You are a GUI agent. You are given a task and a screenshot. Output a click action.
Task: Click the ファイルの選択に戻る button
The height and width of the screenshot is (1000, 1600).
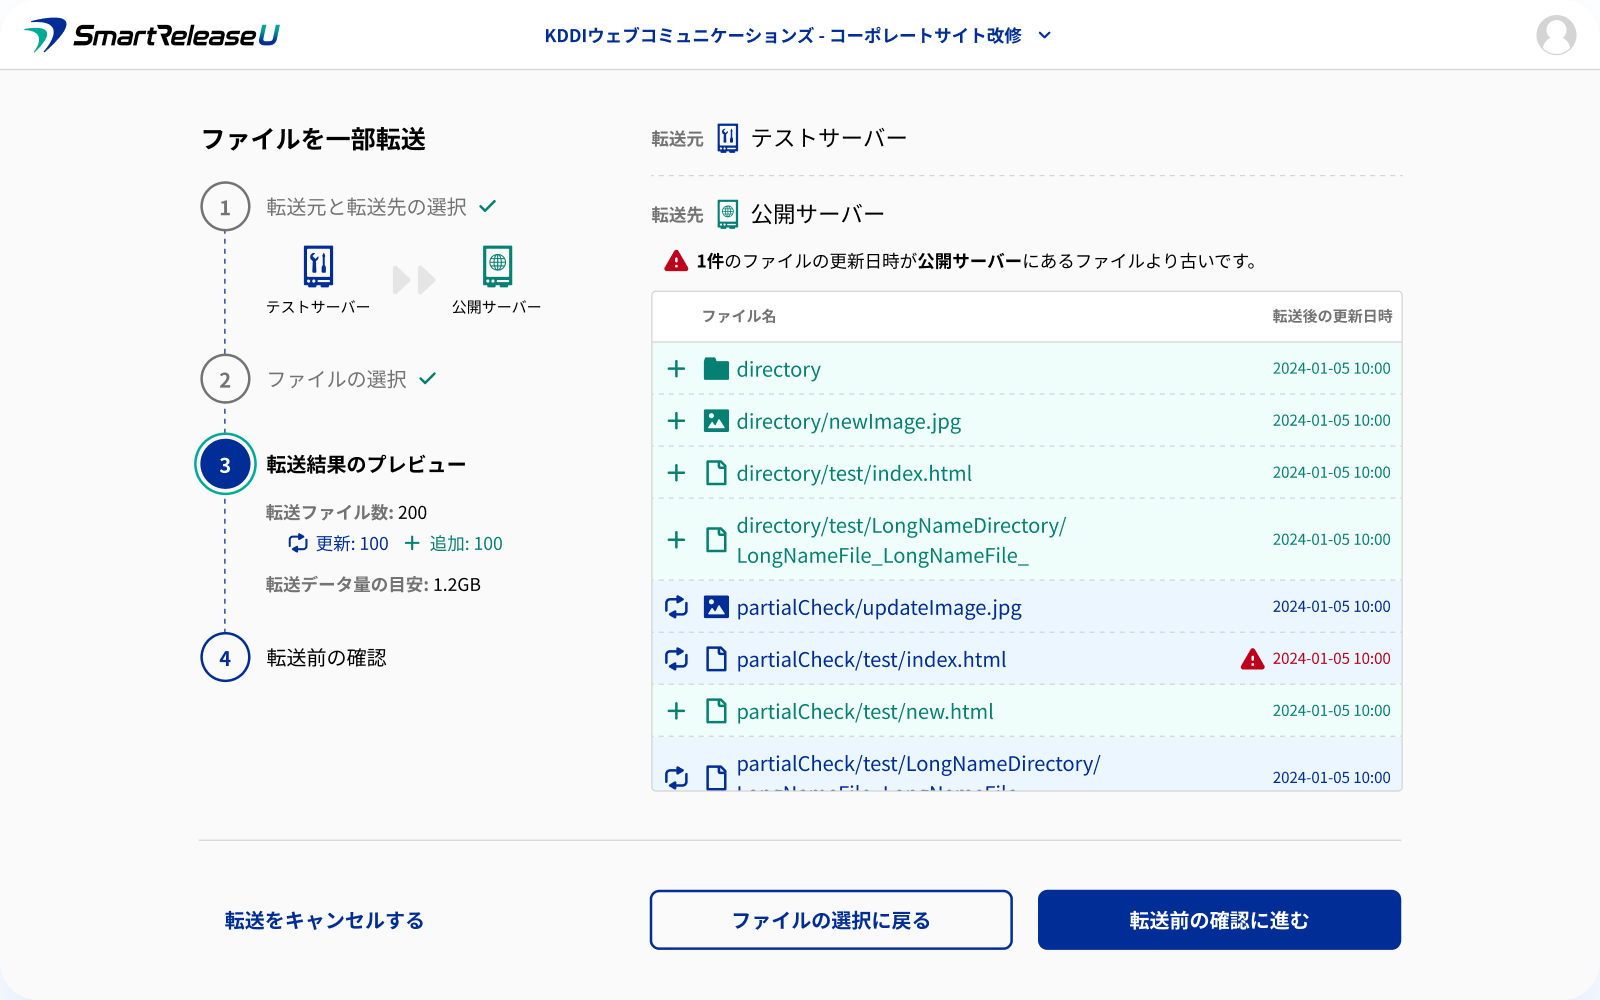831,920
